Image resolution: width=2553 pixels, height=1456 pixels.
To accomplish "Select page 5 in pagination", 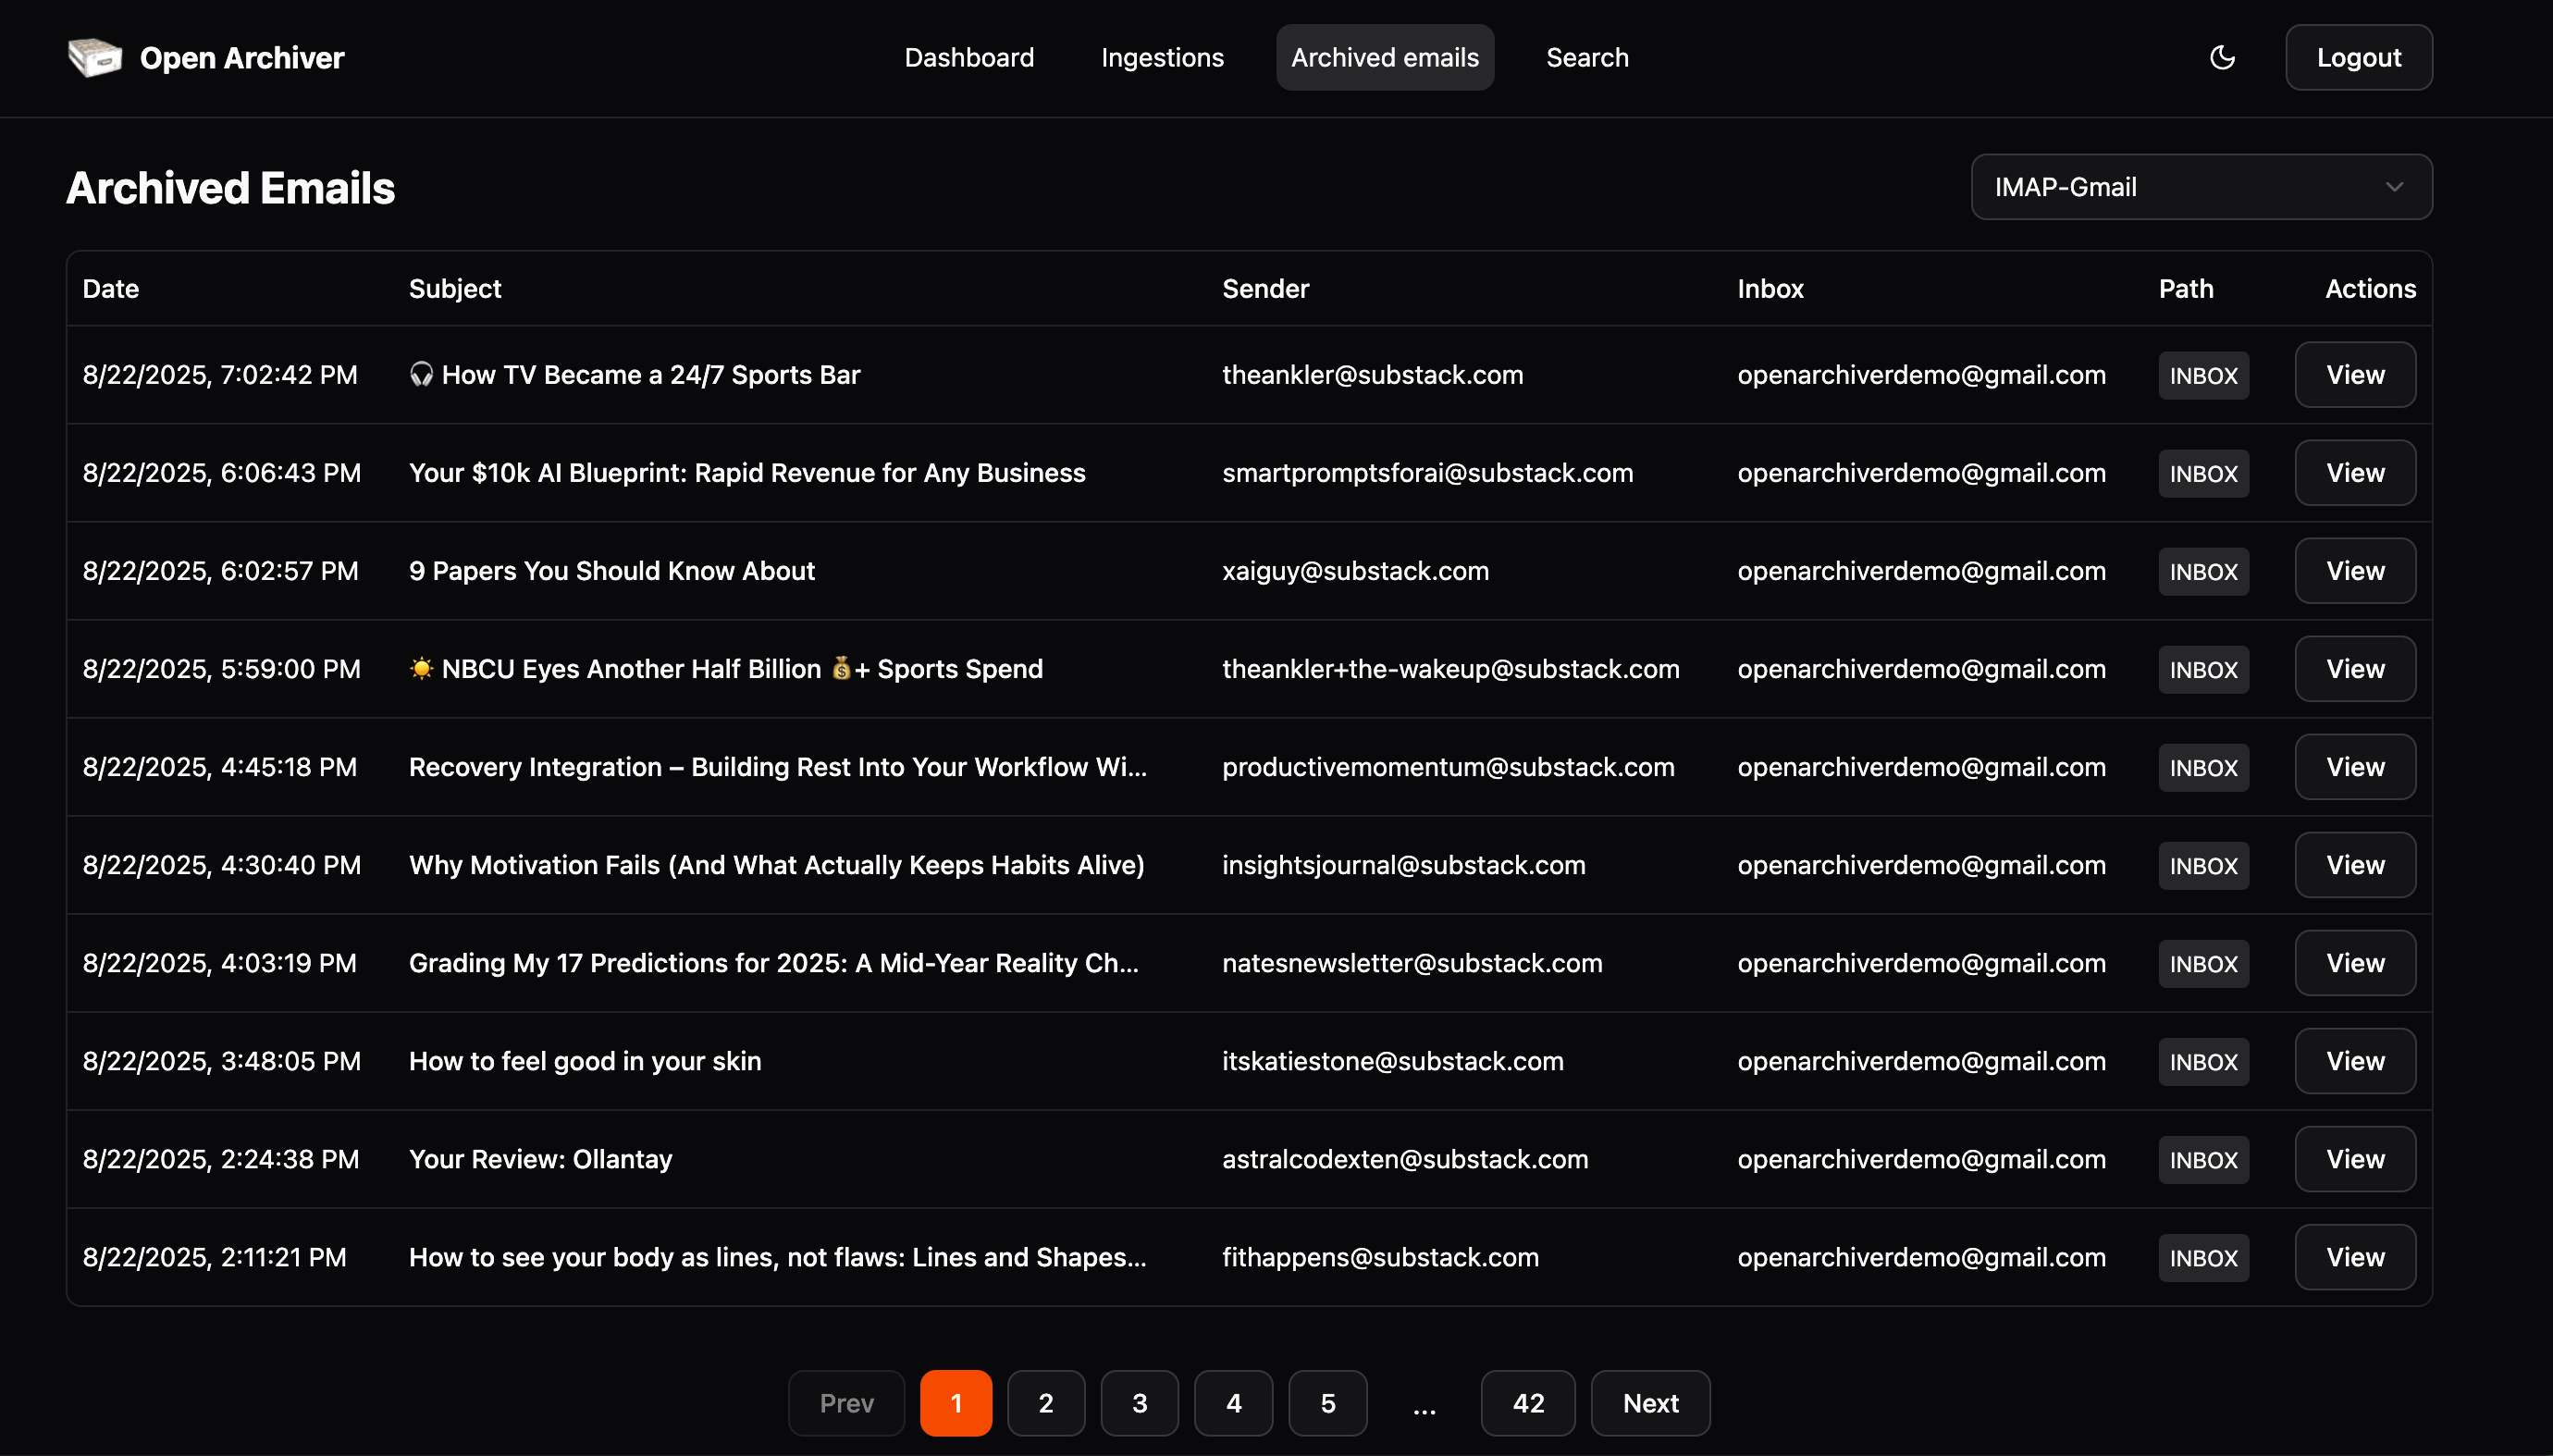I will (1327, 1403).
